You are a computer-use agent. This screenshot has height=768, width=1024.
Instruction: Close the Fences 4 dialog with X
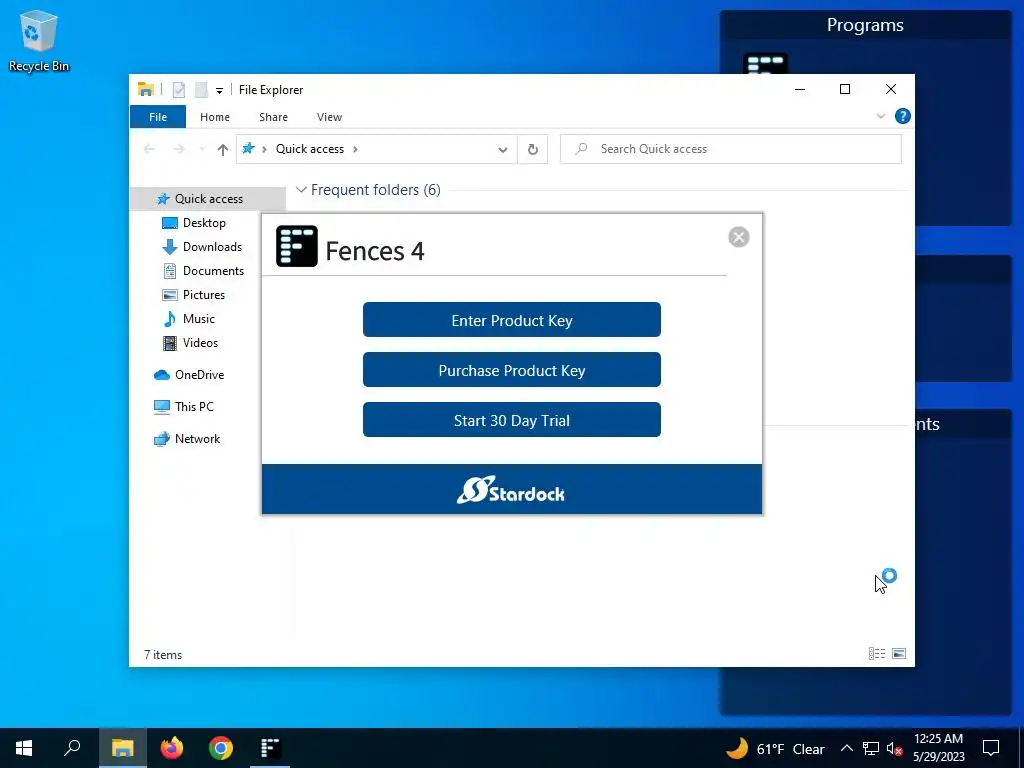(x=739, y=237)
